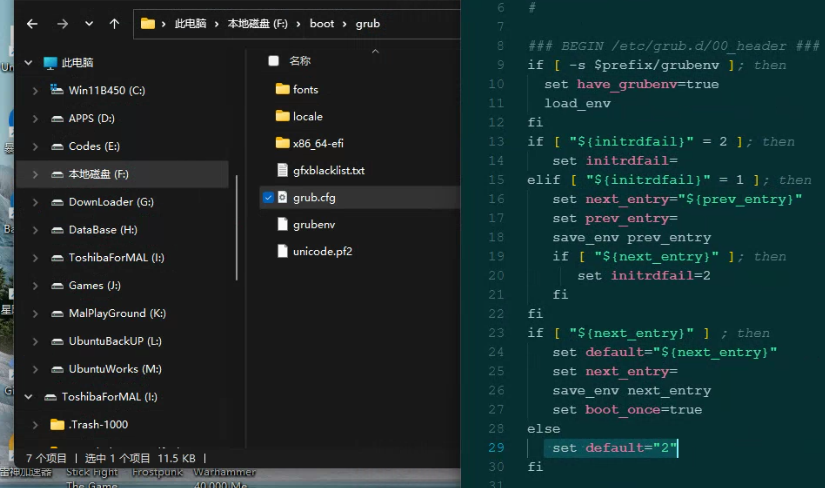Expand DownLoader (G:) drive node
This screenshot has width=825, height=488.
point(35,202)
